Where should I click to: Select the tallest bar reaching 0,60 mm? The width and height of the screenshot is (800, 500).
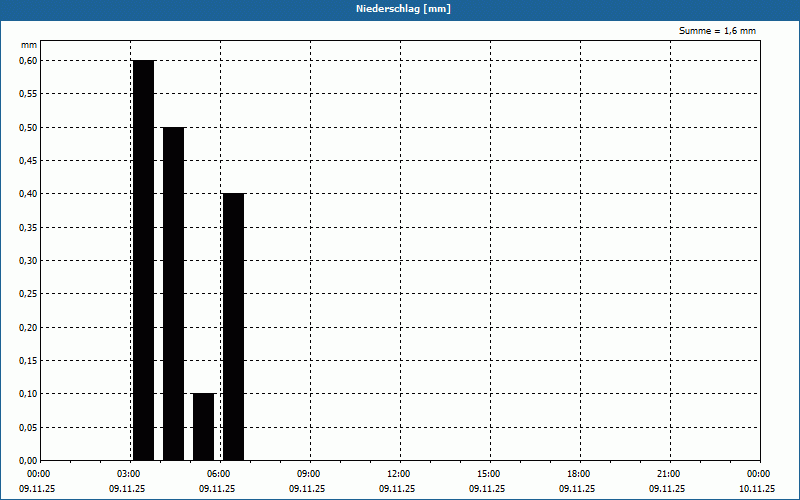(x=143, y=260)
